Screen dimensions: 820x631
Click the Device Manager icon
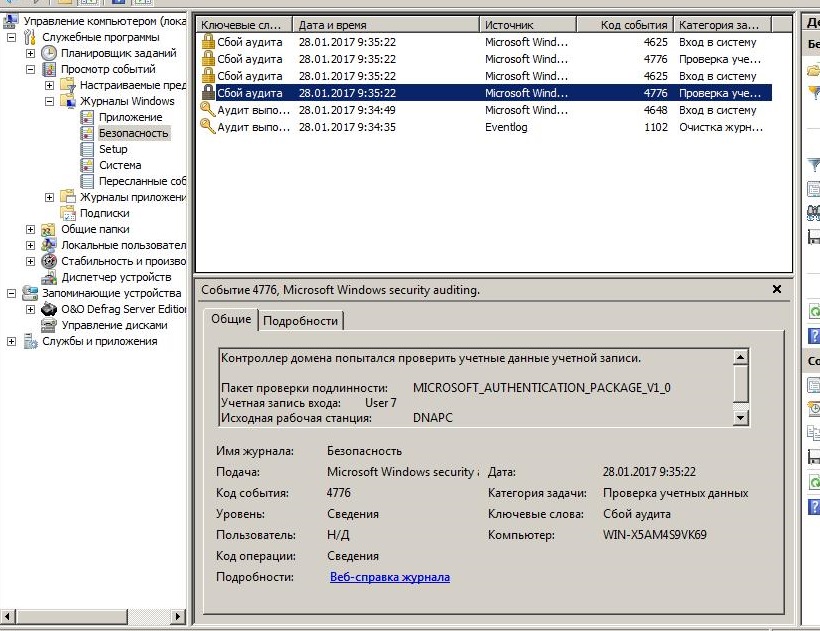tap(49, 277)
